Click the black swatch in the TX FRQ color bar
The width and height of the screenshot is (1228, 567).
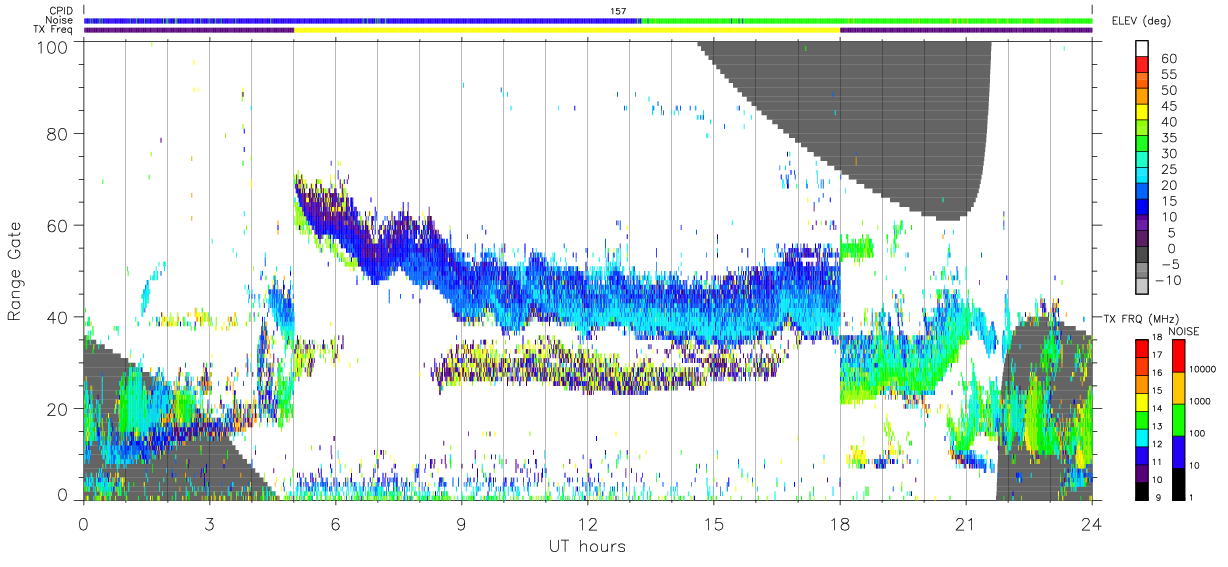(1142, 491)
